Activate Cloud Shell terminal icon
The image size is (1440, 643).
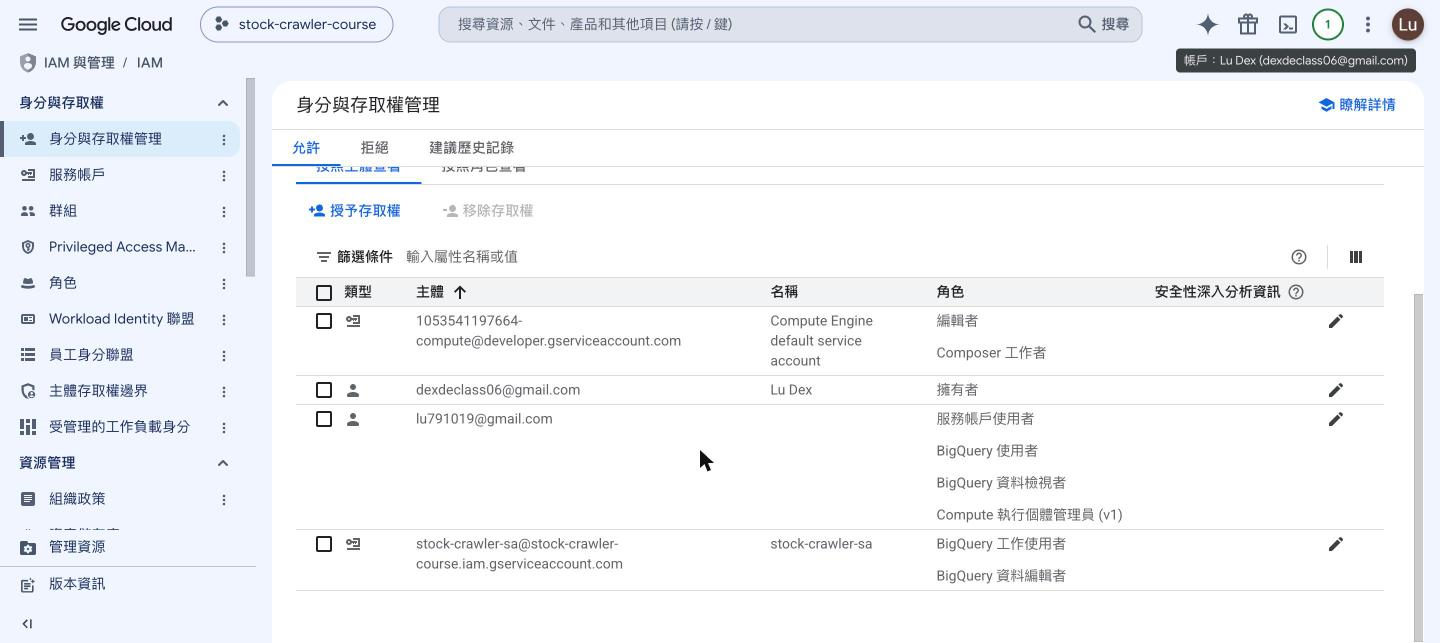pos(1288,24)
